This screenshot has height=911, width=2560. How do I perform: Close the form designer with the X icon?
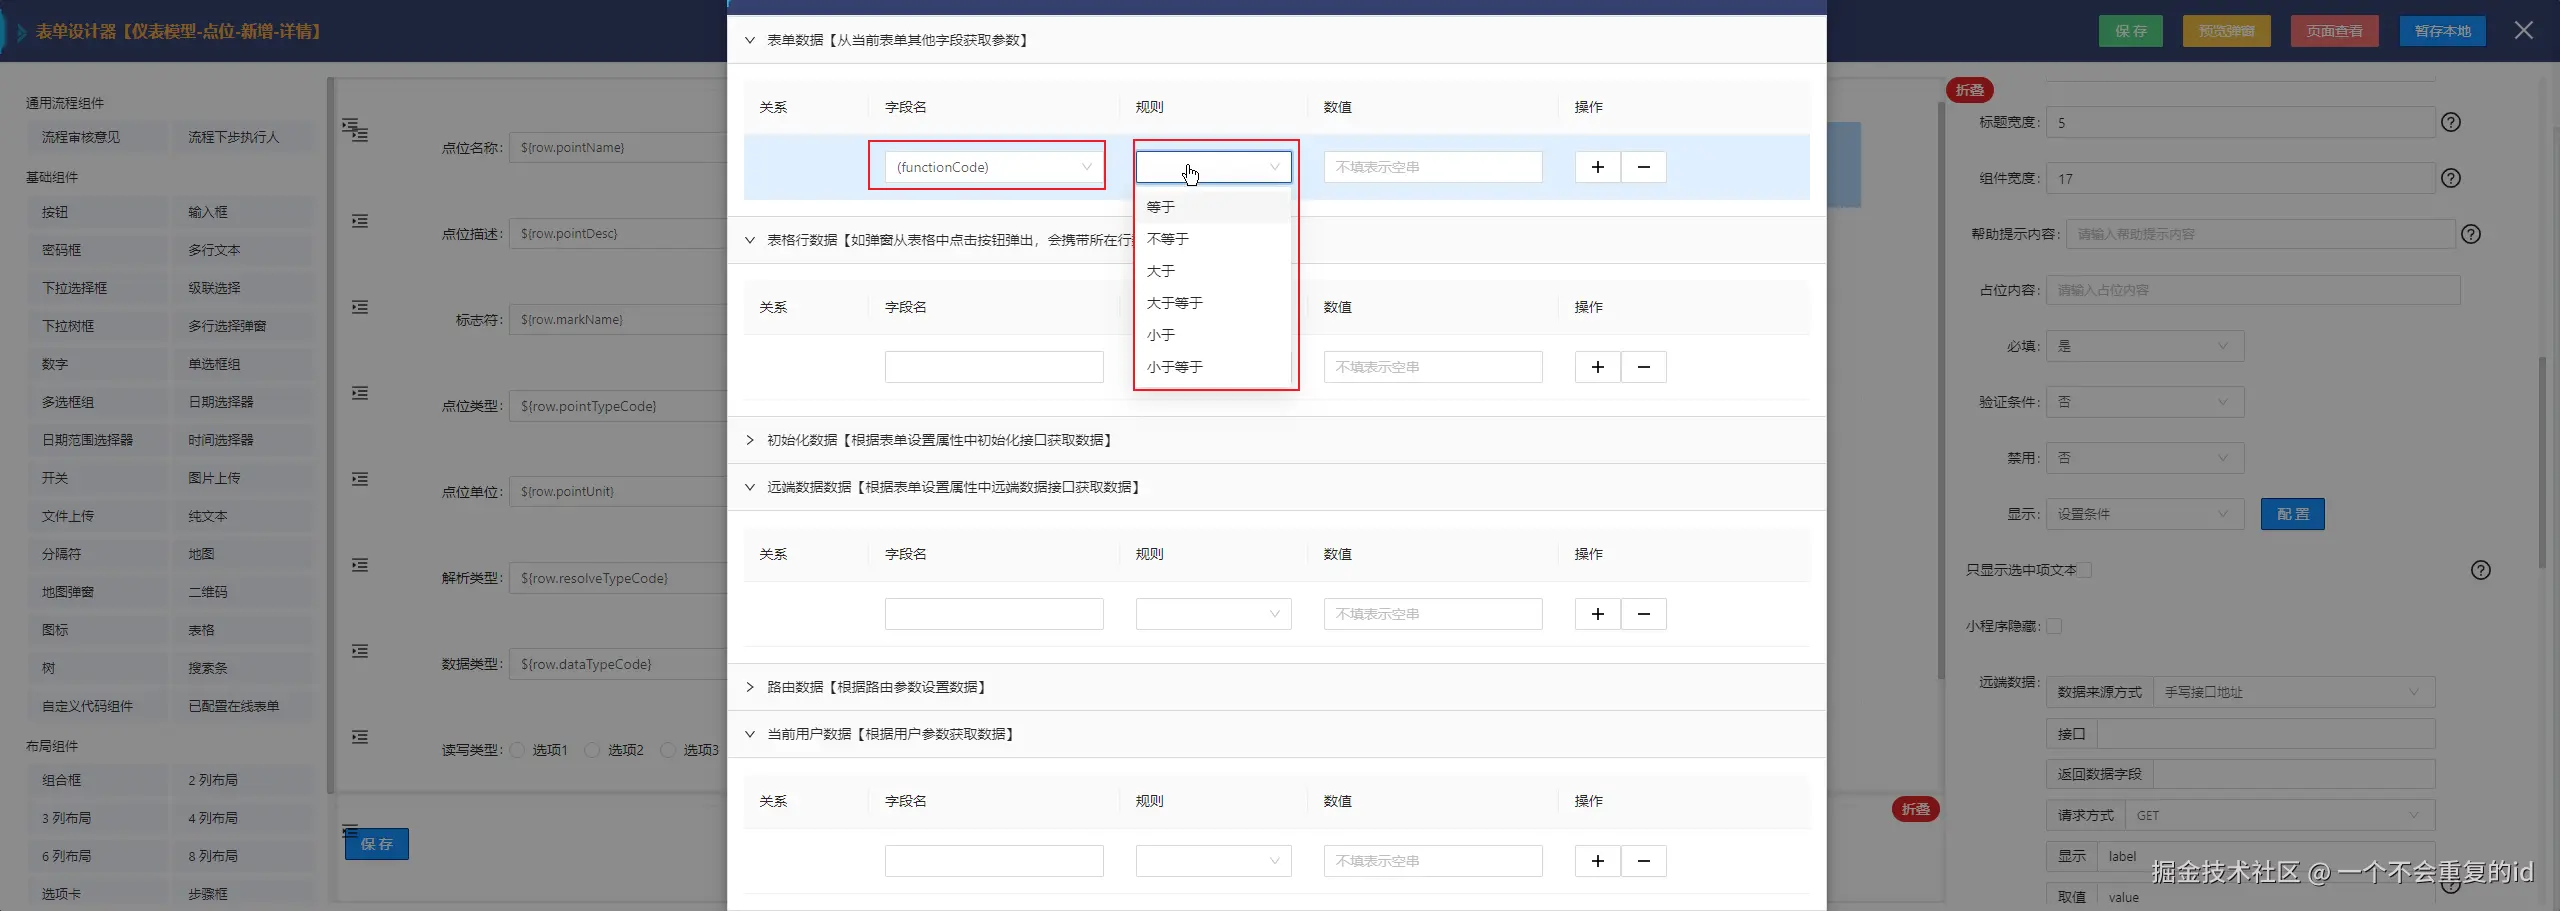(x=2524, y=31)
